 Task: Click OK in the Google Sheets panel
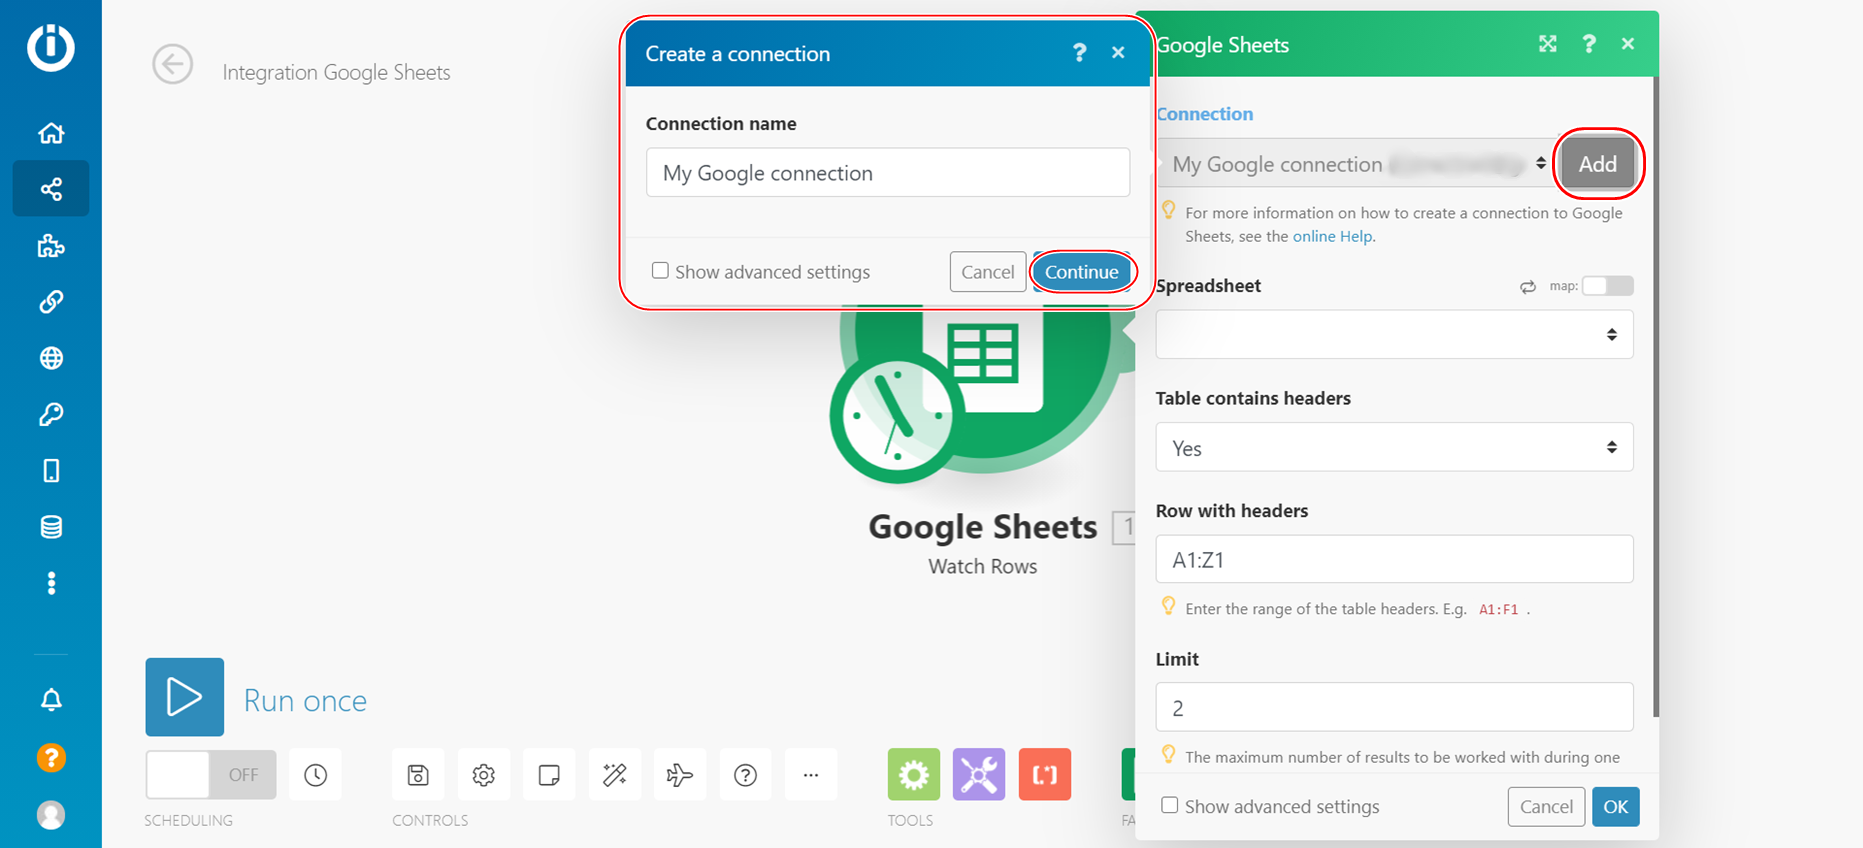click(1616, 807)
